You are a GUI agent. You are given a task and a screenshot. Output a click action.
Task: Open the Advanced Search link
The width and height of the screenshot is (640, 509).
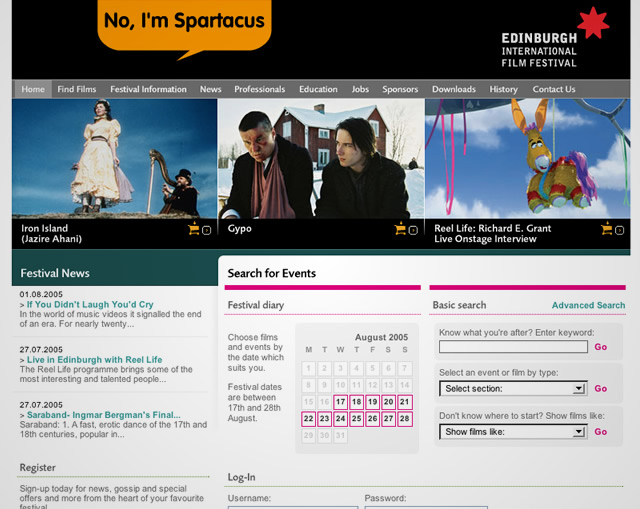pyautogui.click(x=588, y=305)
